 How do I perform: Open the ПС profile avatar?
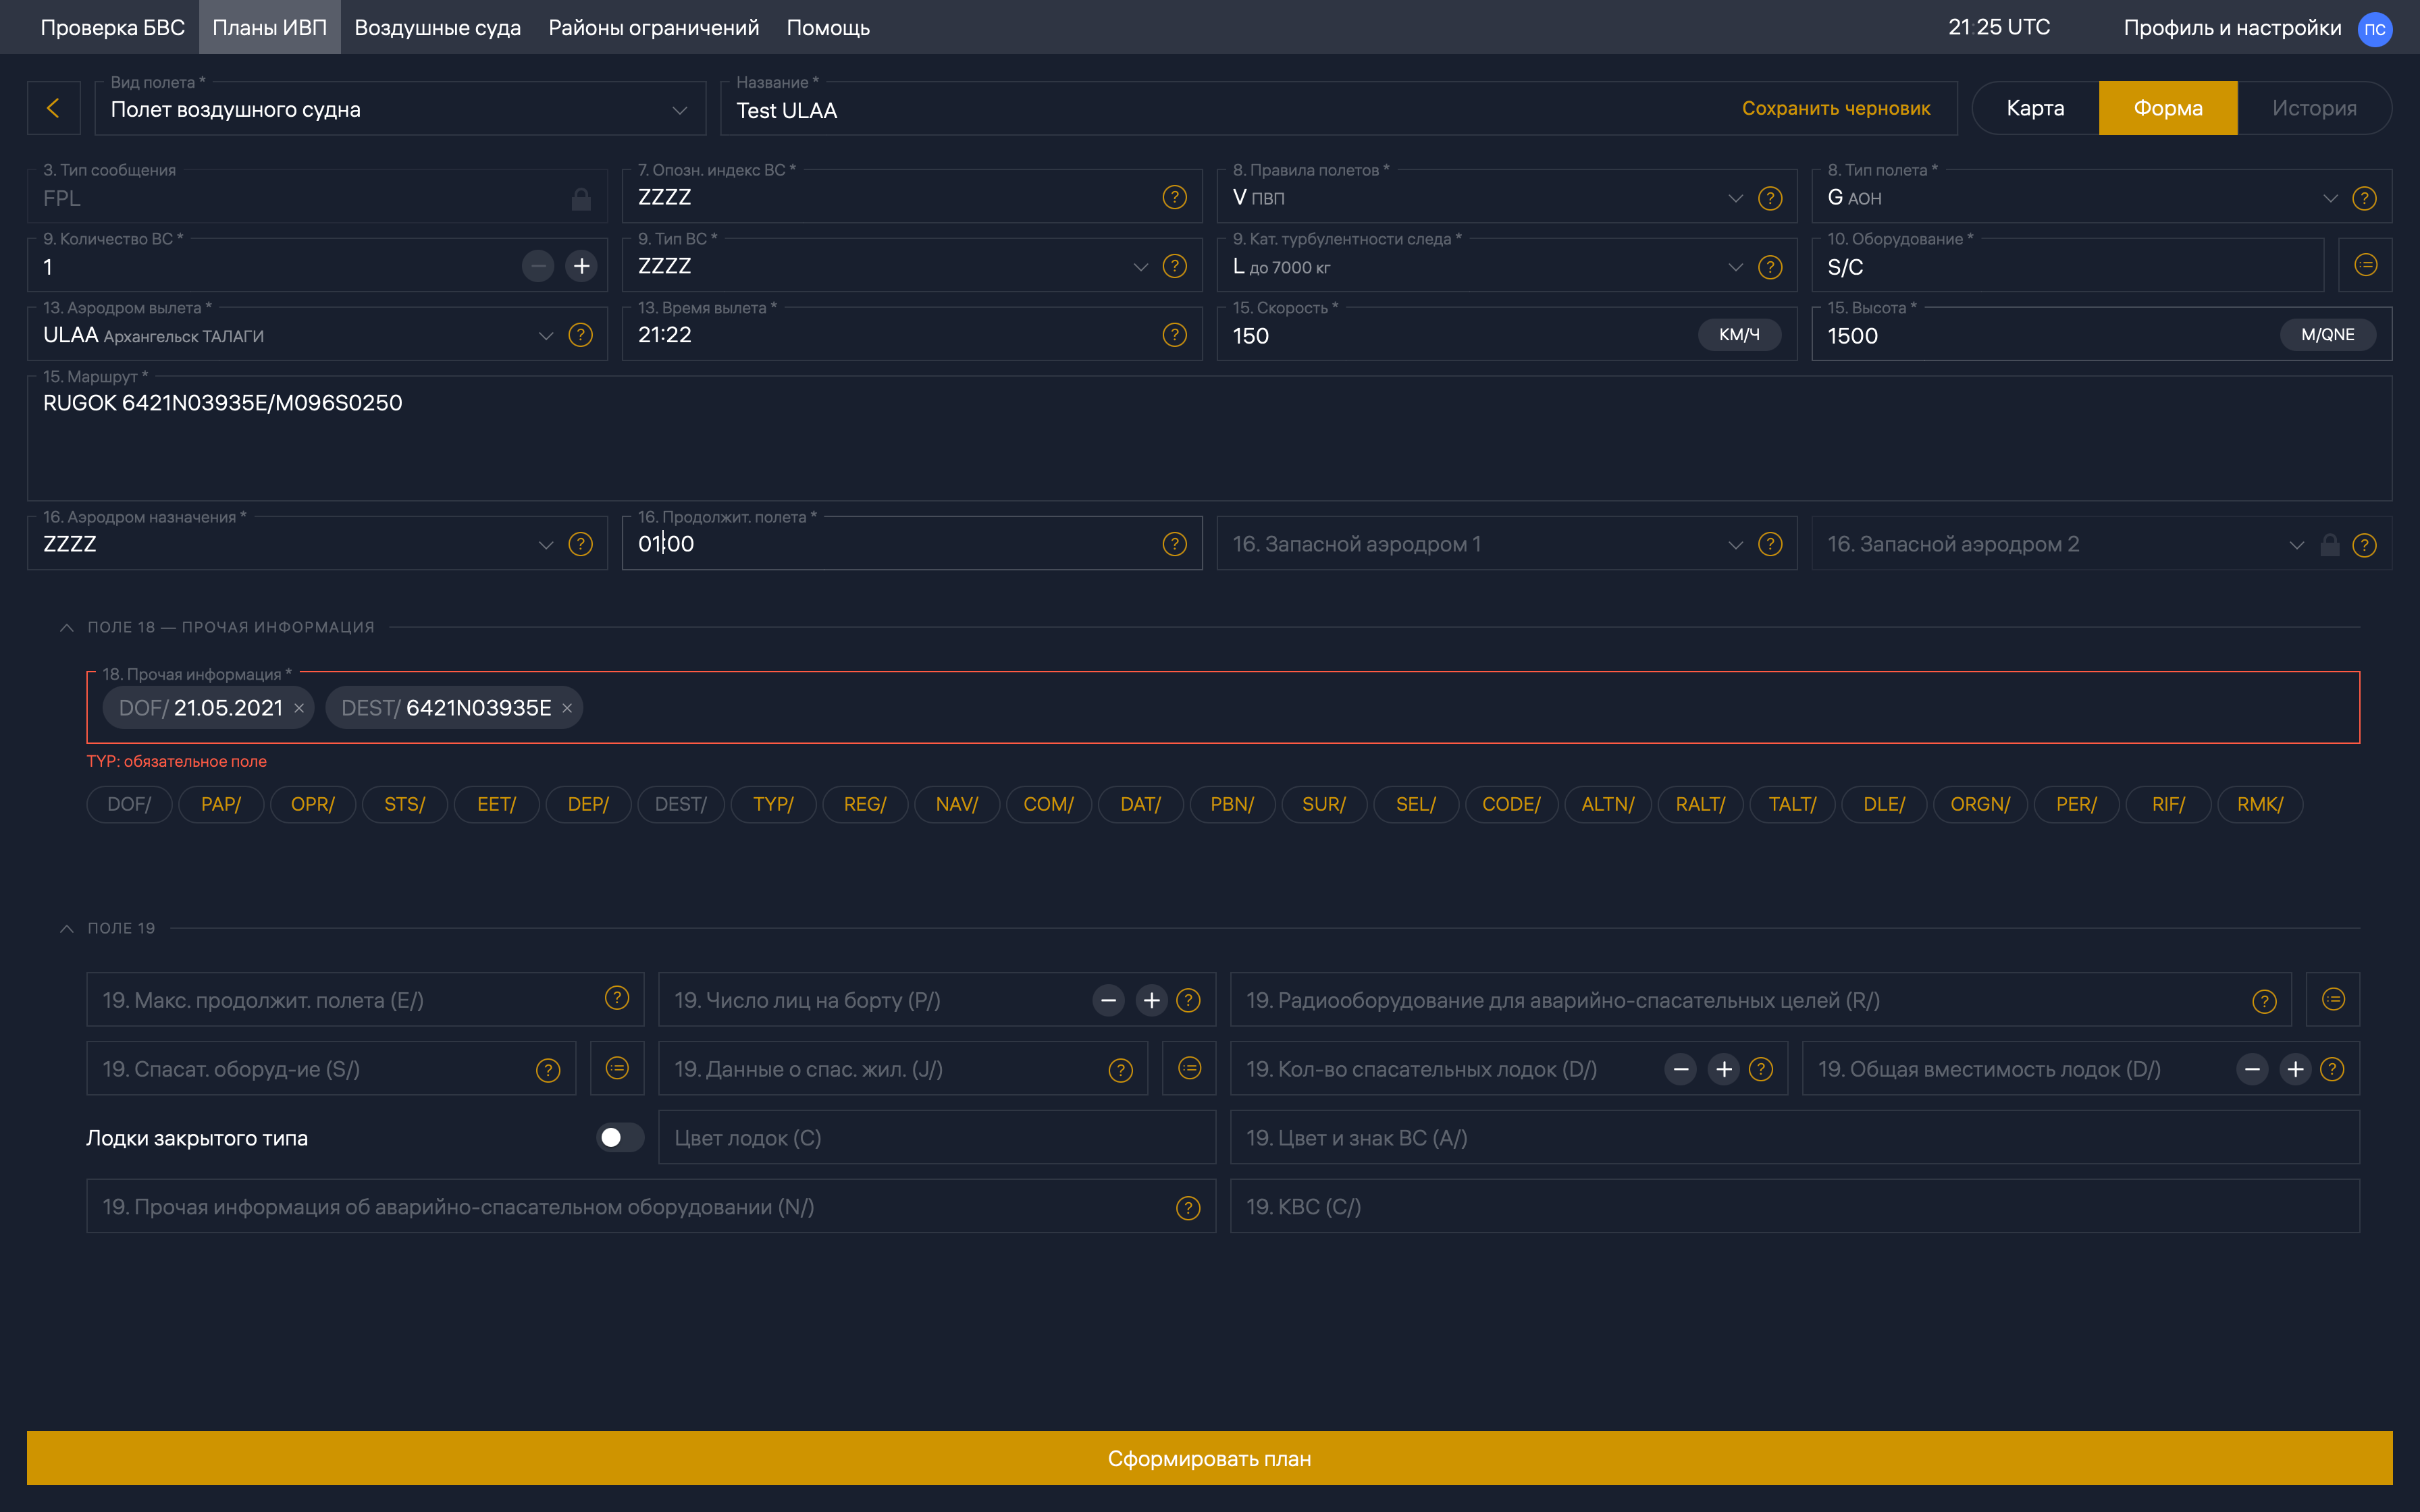(x=2374, y=28)
